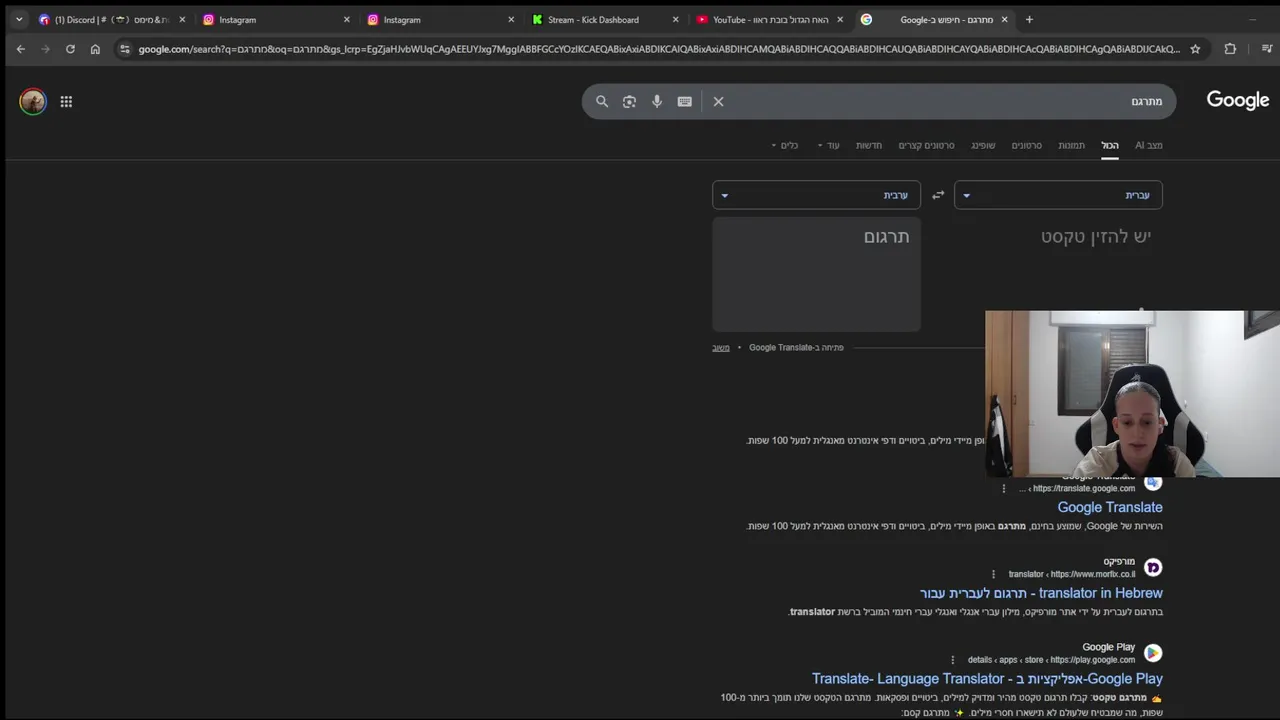Bookmark this page with the star
This screenshot has height=720, width=1280.
click(1195, 49)
